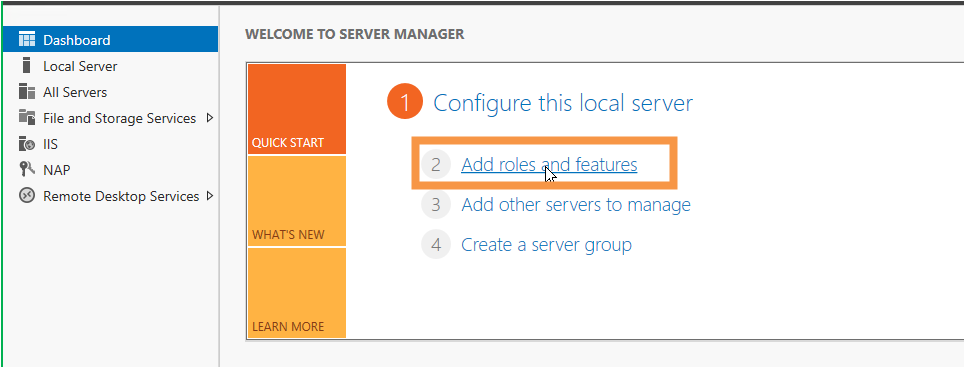Click the NAP key icon
Viewport: 965px width, 368px height.
27,170
